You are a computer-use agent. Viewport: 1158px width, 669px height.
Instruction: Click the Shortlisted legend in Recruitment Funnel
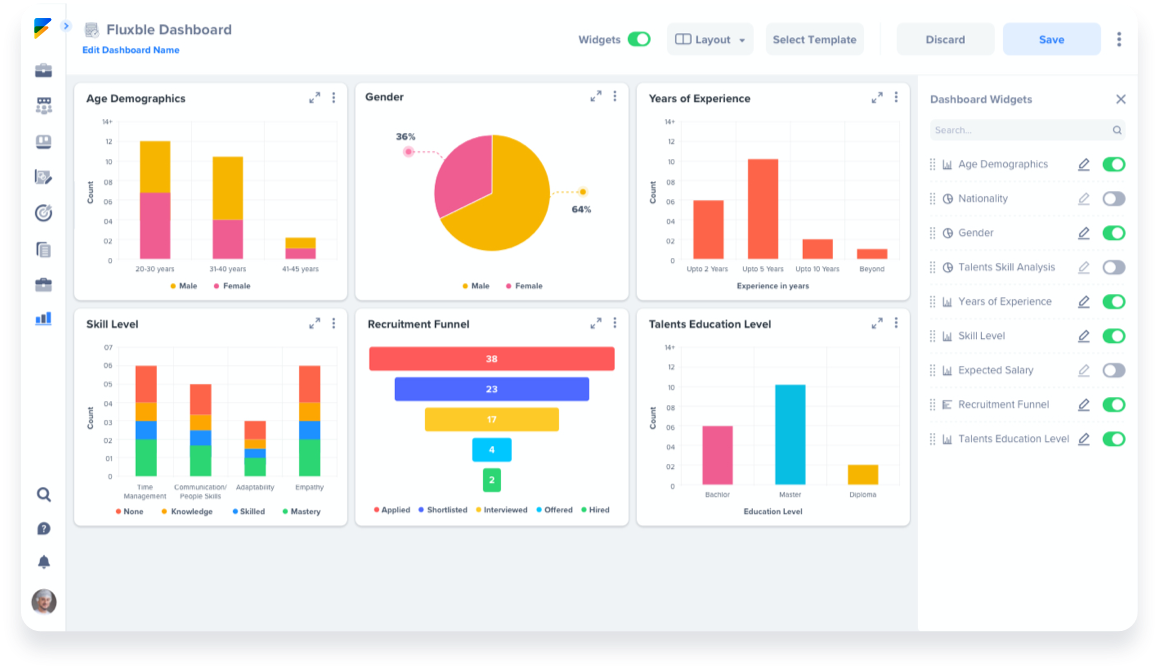(x=442, y=510)
